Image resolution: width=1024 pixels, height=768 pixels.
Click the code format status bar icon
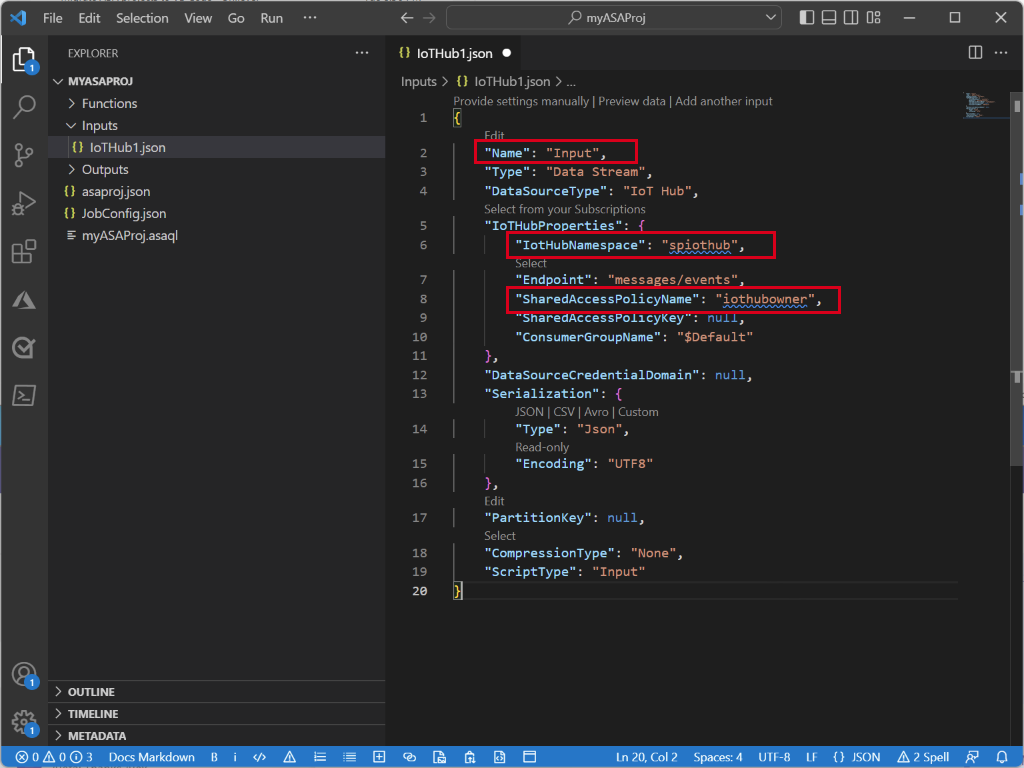pos(259,757)
